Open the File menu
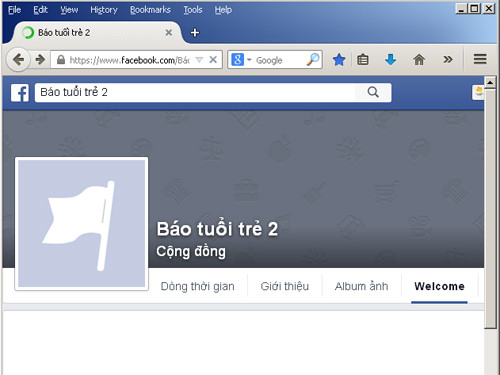Screen dimensions: 500x375 click(14, 10)
